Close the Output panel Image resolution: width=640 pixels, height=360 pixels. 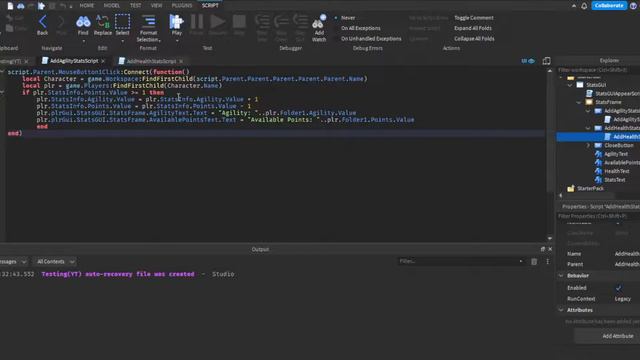tap(550, 249)
